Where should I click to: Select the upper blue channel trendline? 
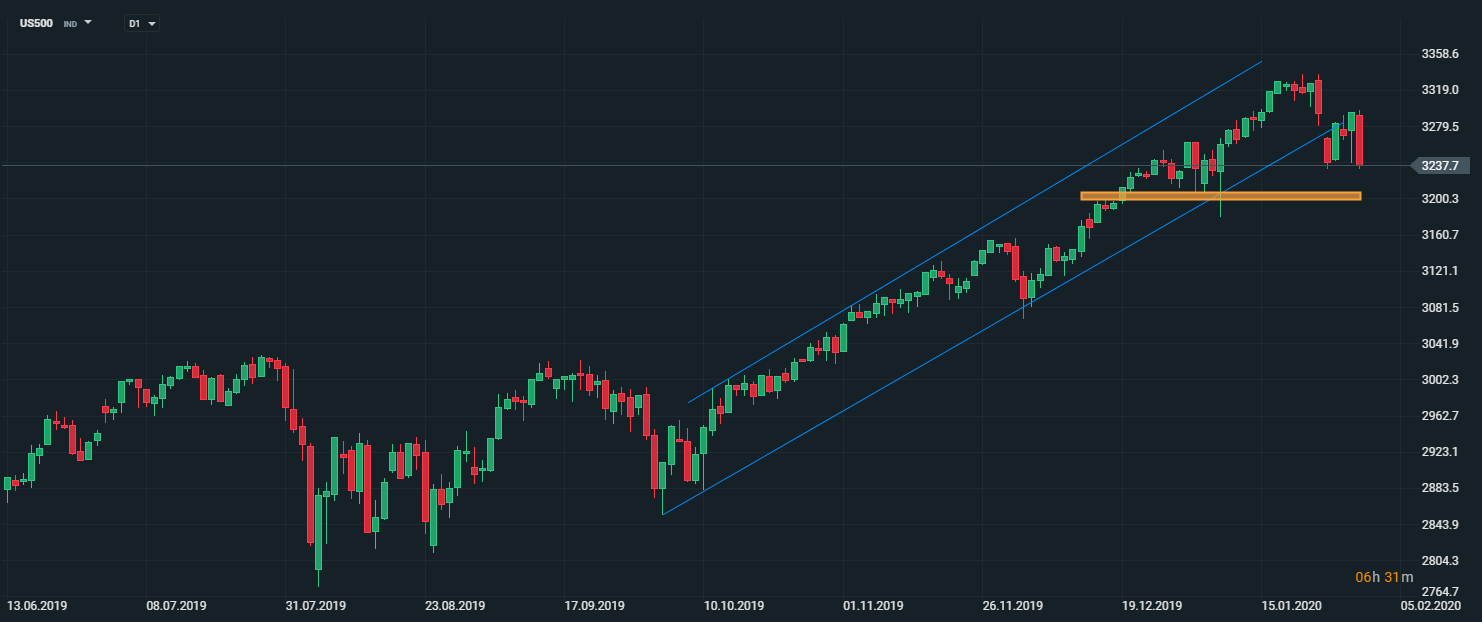975,232
